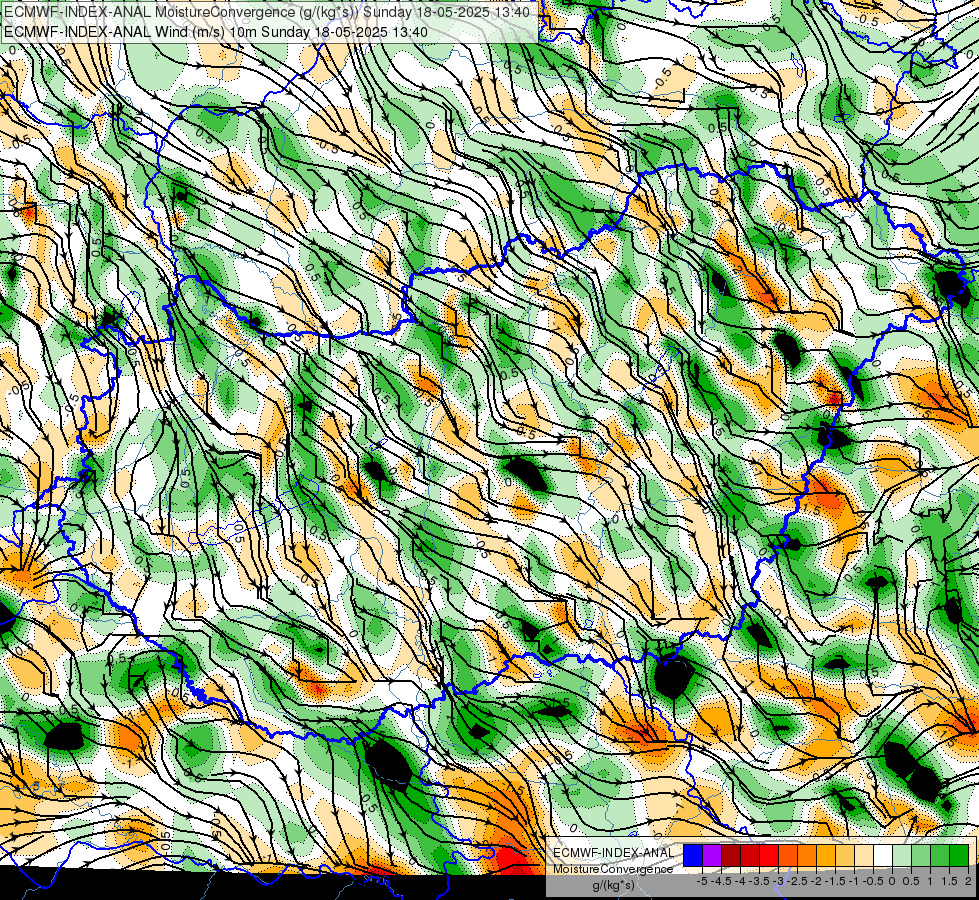This screenshot has height=900, width=979.
Task: Click the '-5' tick label in legend
Action: point(702,881)
